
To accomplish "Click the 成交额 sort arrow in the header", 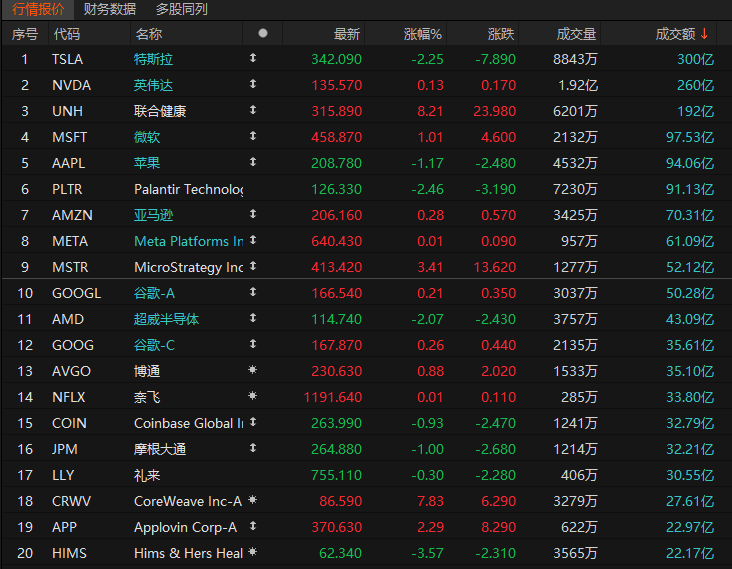I will [704, 33].
